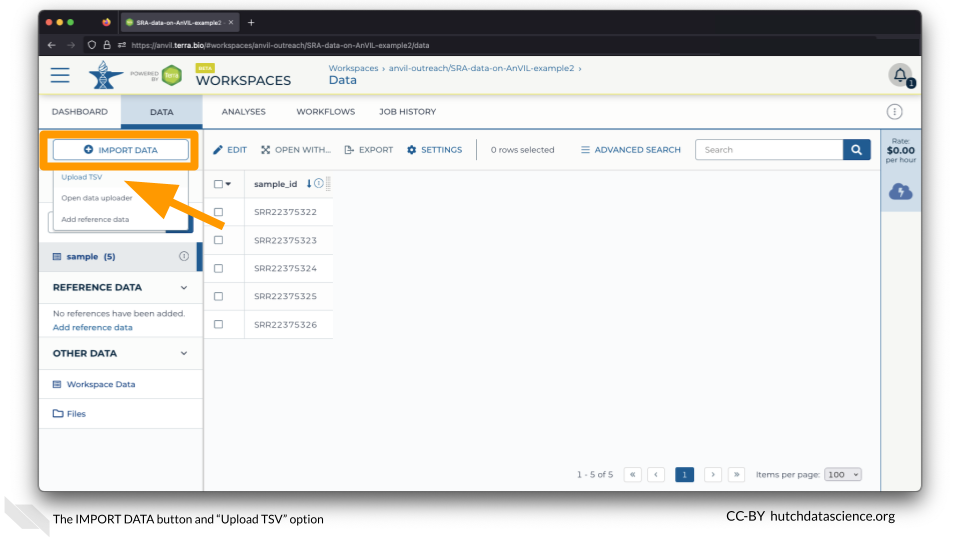Open the table SETTINGS gear
The height and width of the screenshot is (540, 960).
435,149
